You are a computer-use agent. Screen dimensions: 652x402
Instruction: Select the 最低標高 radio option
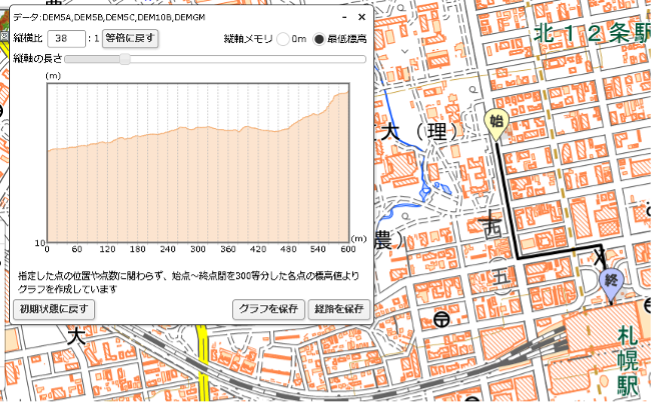(319, 39)
